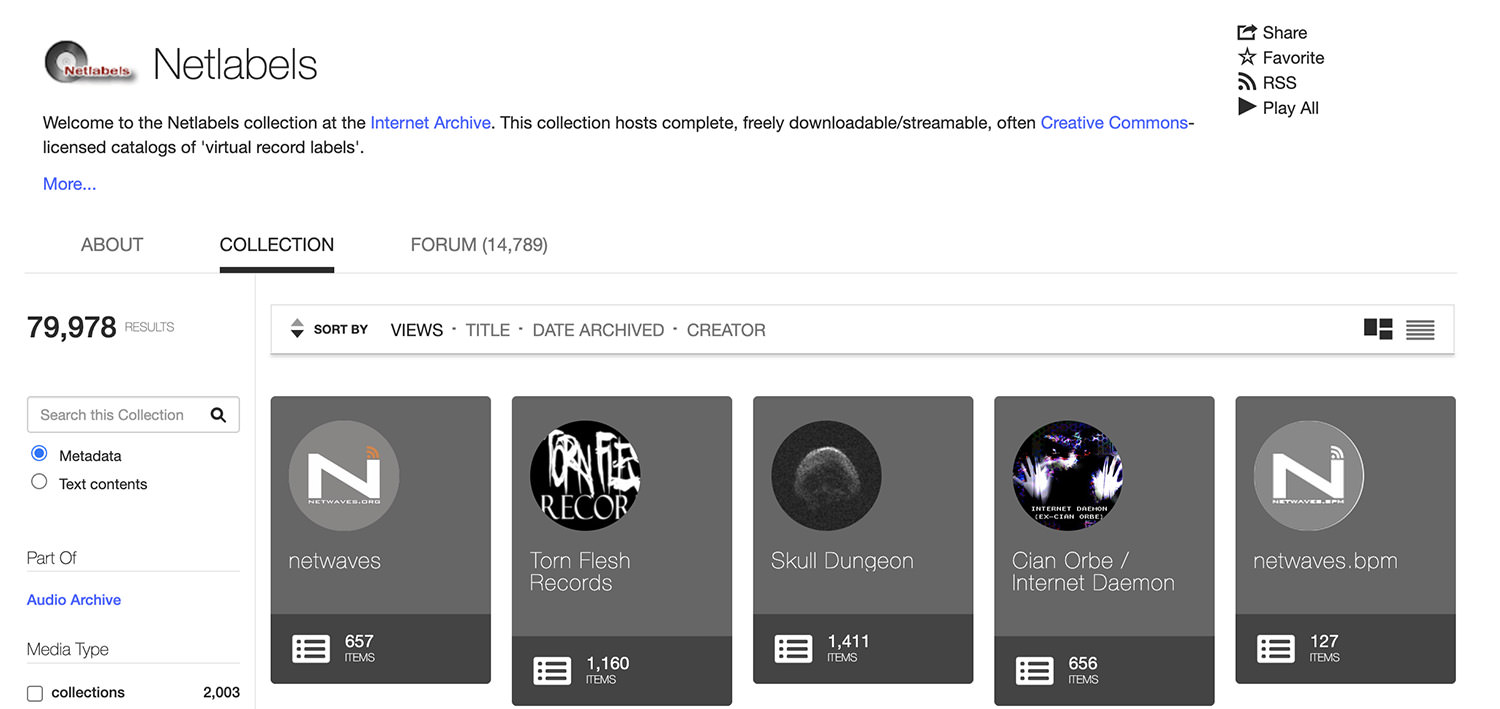Click the Netlabels page heading
Image resolution: width=1500 pixels, height=709 pixels.
235,65
